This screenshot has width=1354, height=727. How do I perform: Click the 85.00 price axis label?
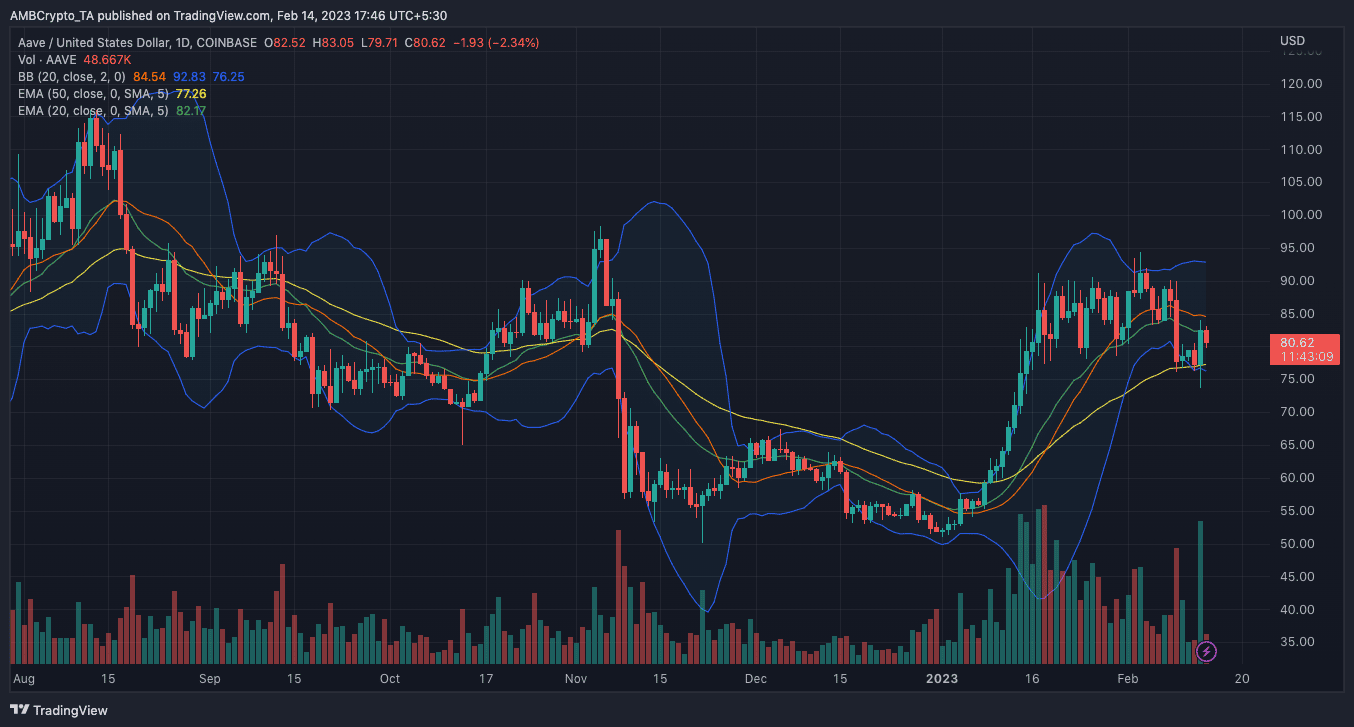[1298, 314]
